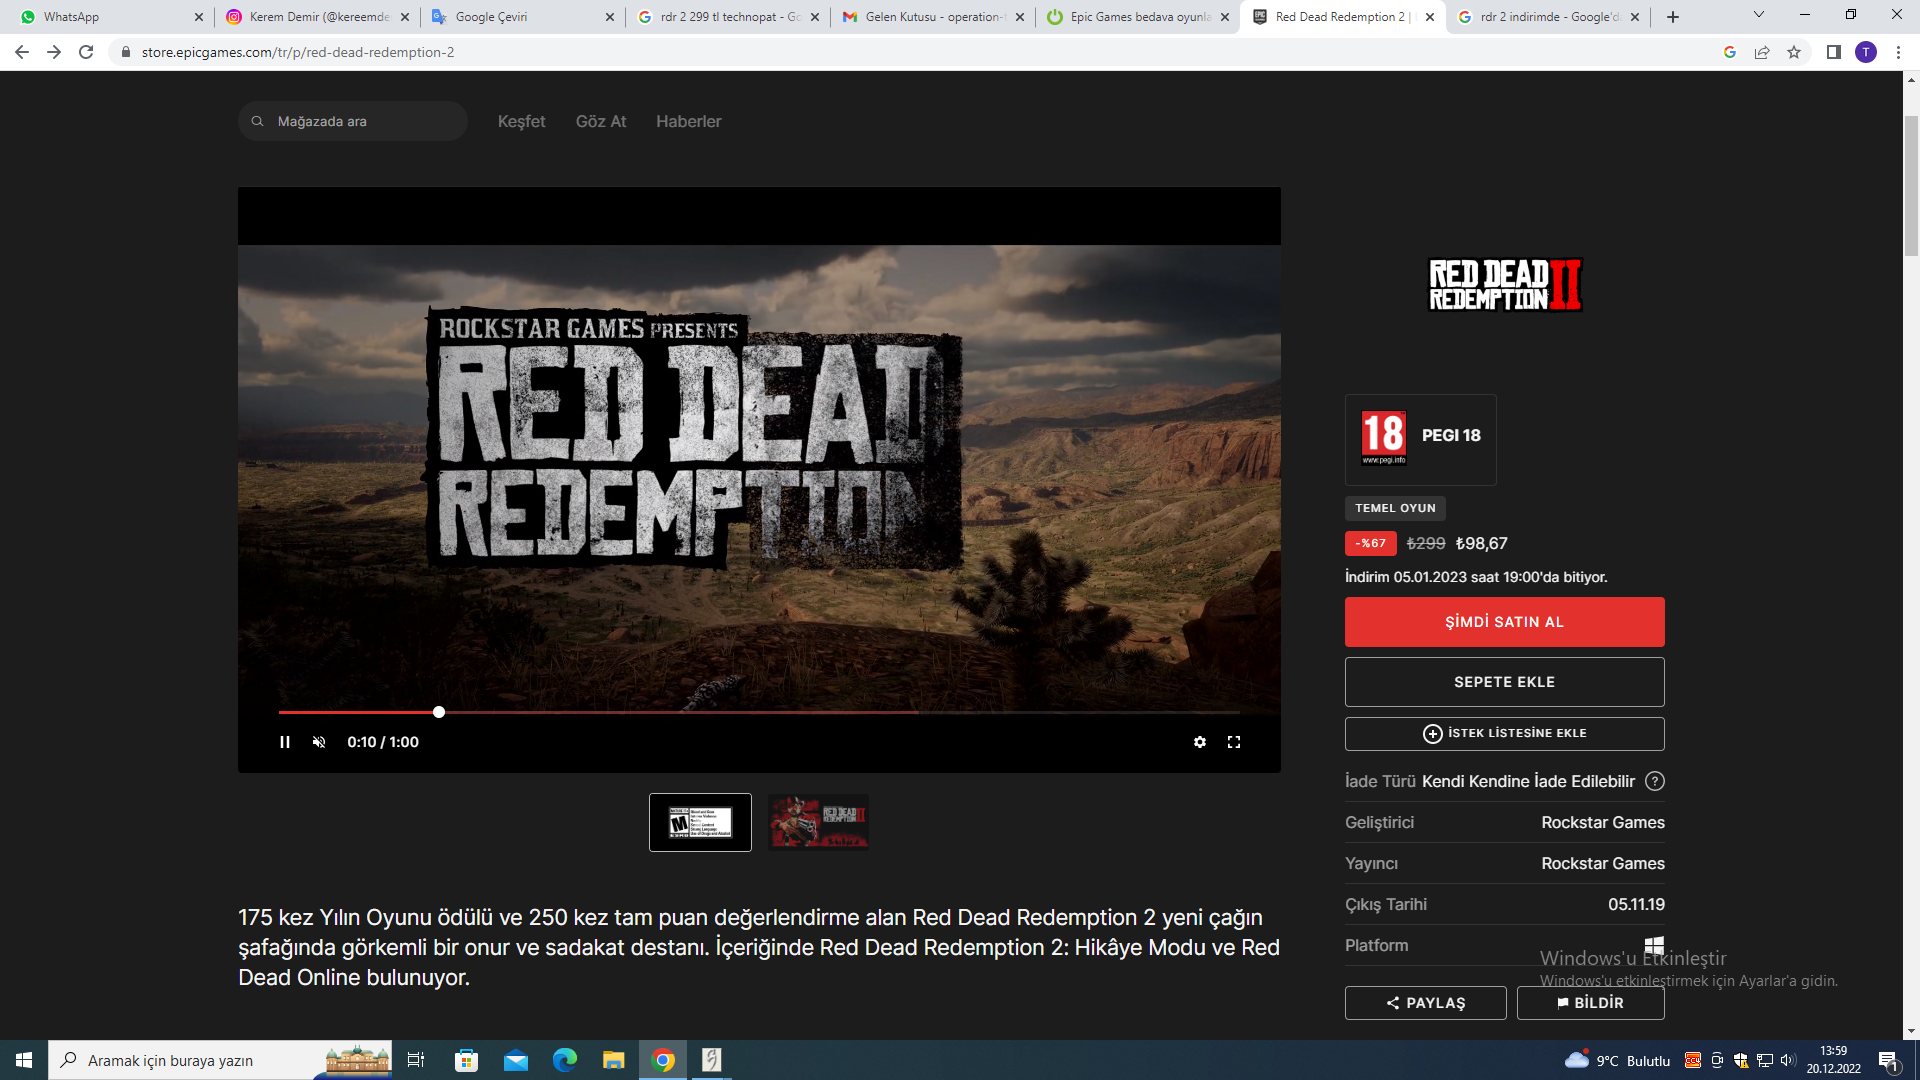This screenshot has height=1080, width=1920.
Task: Toggle Chrome side panel
Action: pos(1833,52)
